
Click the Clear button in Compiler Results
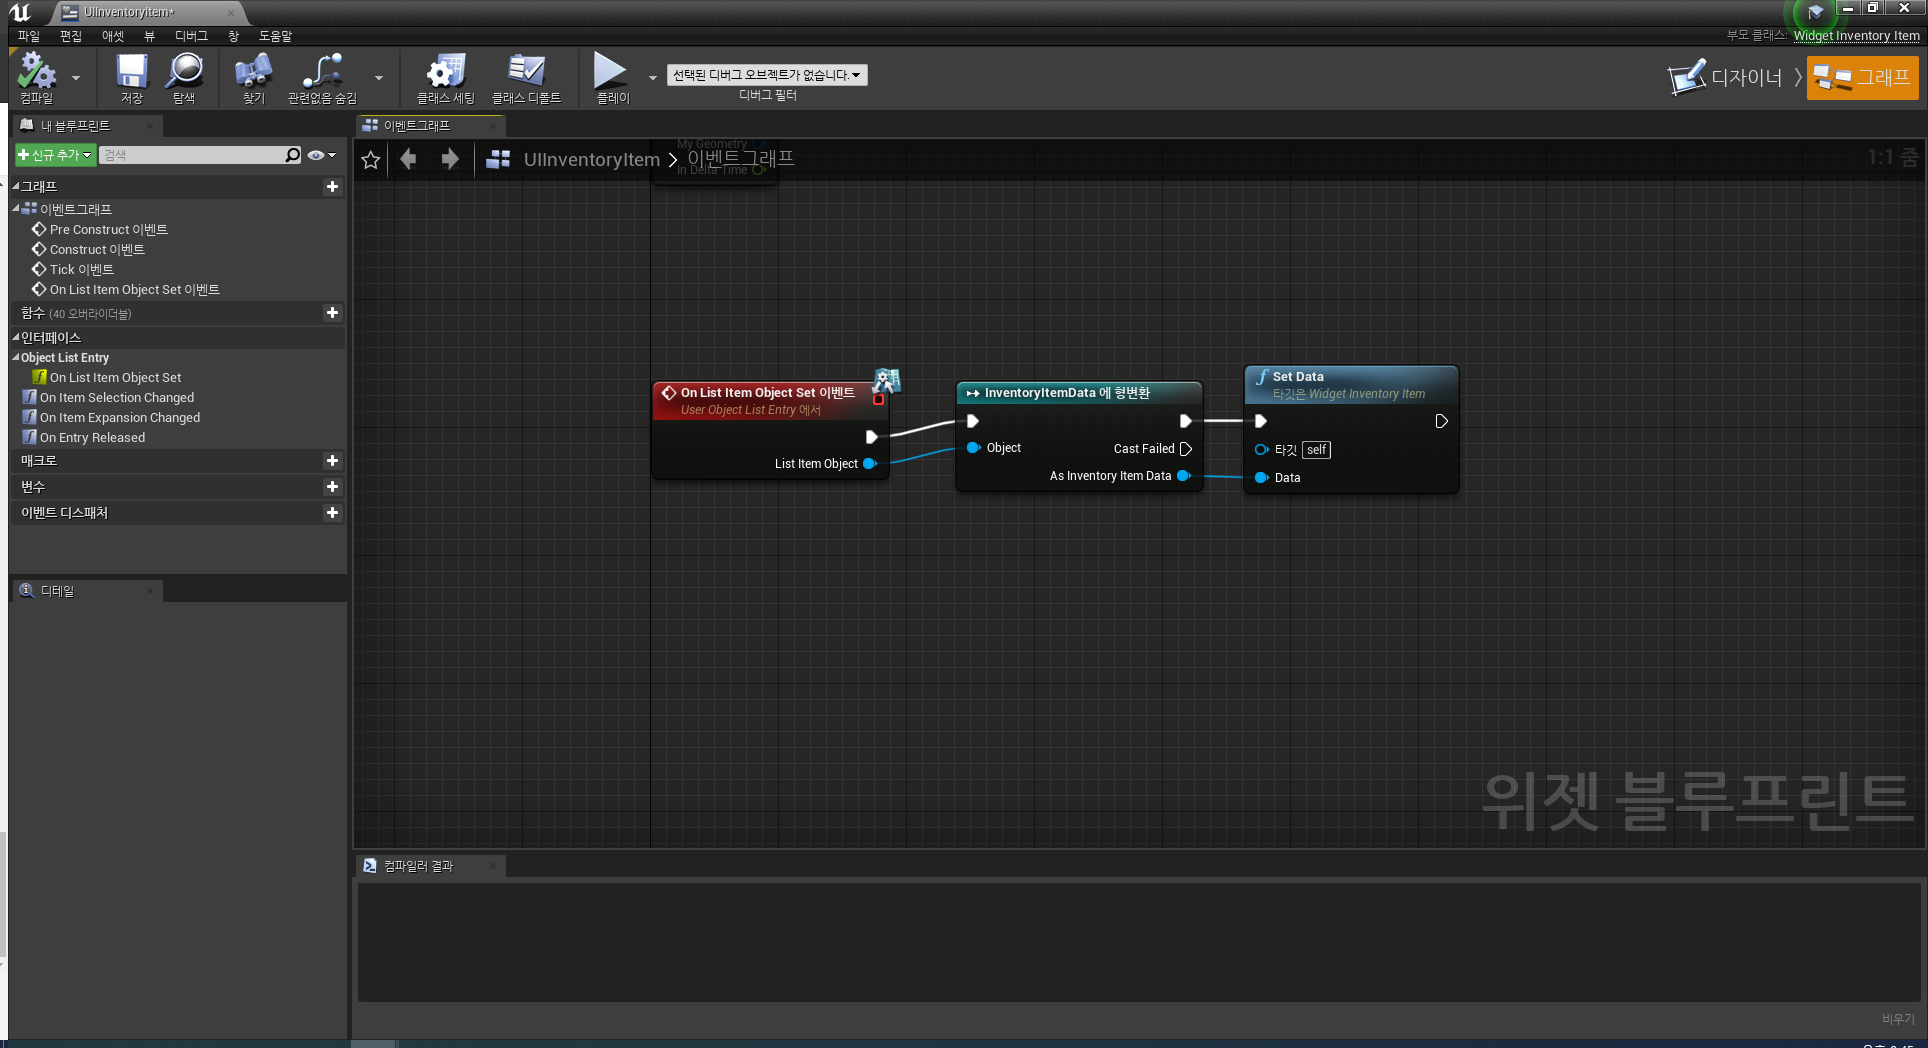click(x=1897, y=1019)
